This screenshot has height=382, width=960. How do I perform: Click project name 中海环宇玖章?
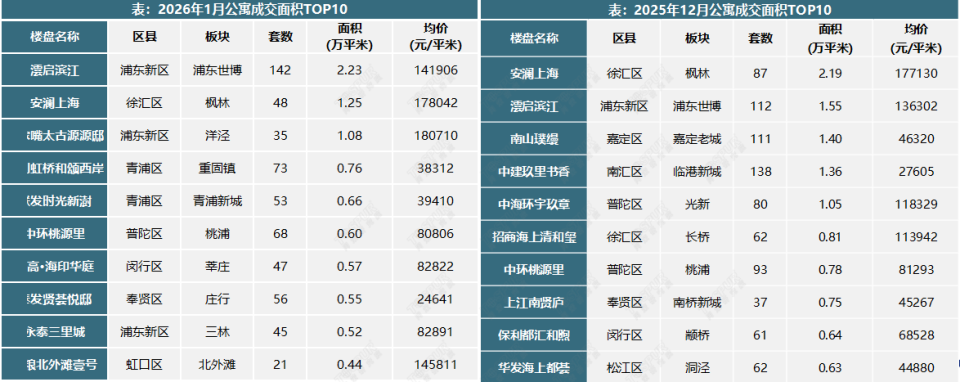534,204
